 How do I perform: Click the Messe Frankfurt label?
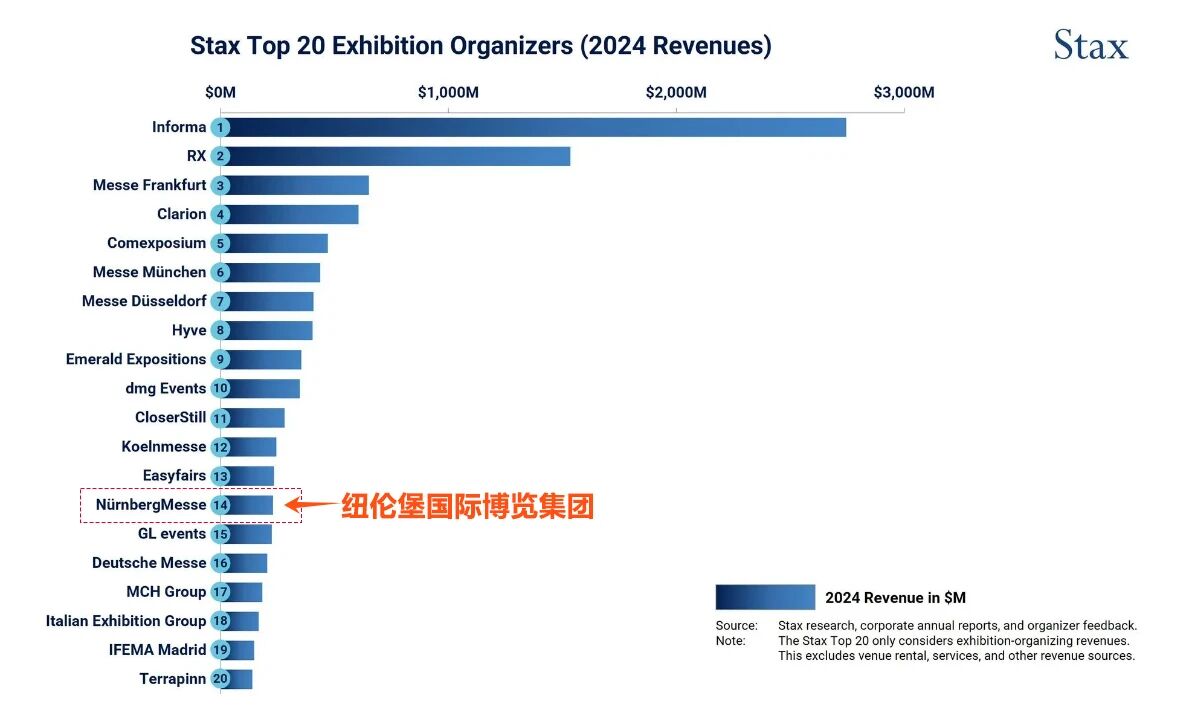point(149,185)
